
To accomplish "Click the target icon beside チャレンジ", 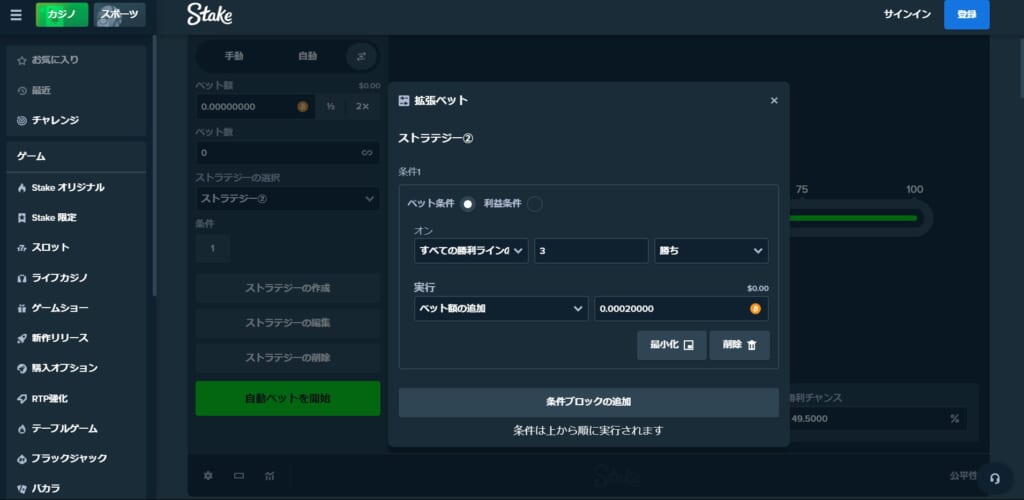I will click(22, 121).
